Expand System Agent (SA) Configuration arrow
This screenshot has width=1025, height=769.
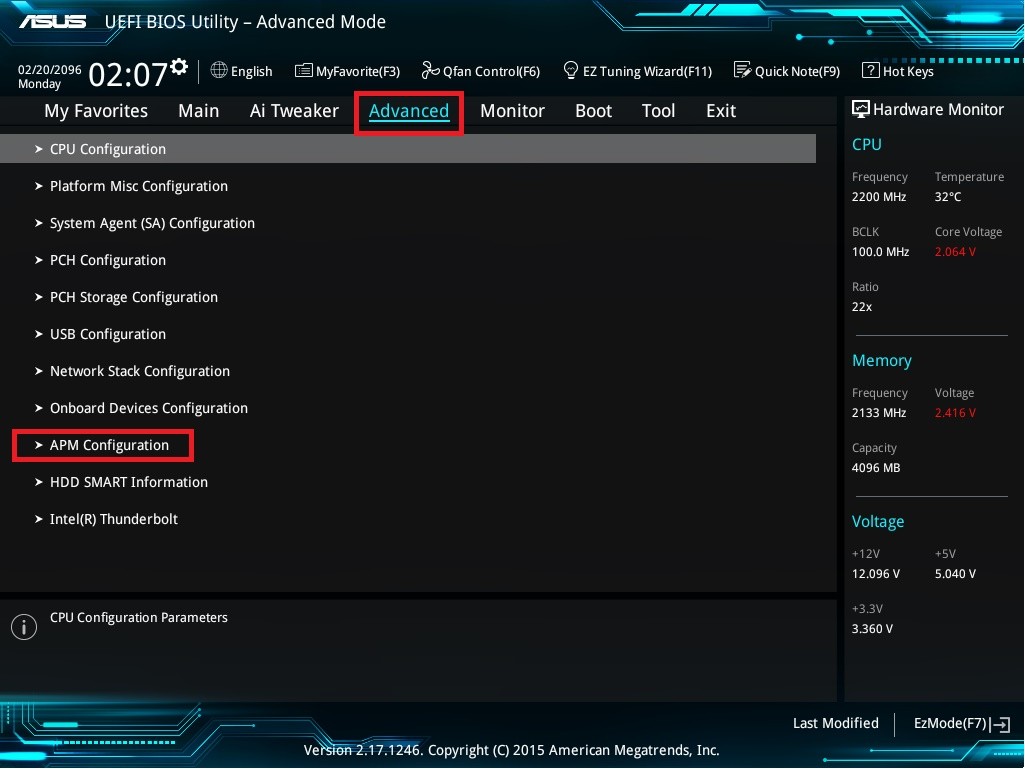pos(39,223)
